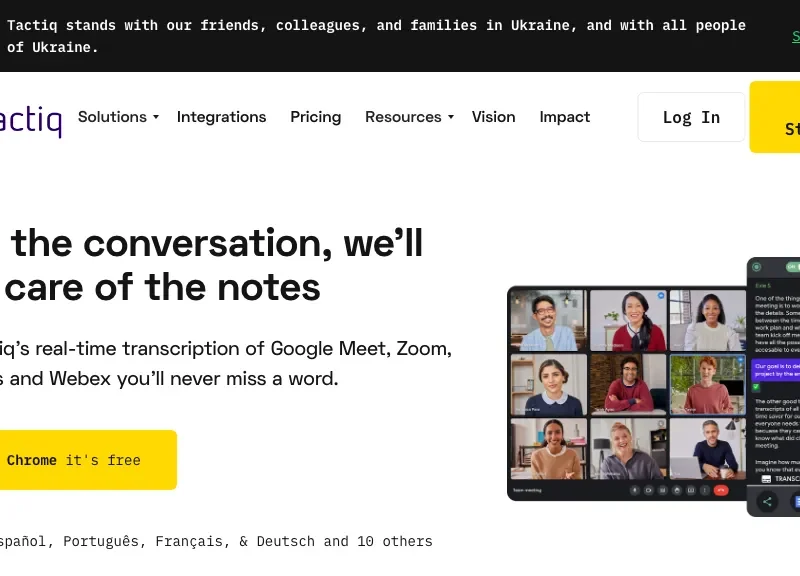Click the "One of the thing" transcript paragraph

777,324
